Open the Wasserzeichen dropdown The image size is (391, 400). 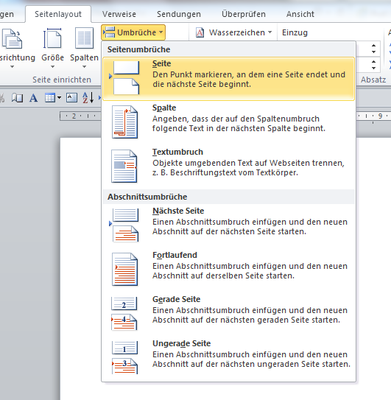pos(234,33)
